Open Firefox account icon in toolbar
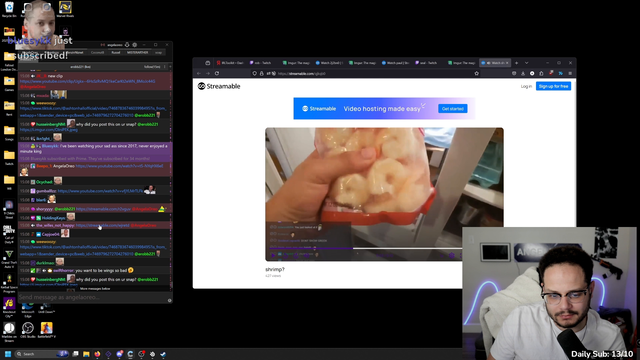The width and height of the screenshot is (640, 360). tap(532, 73)
